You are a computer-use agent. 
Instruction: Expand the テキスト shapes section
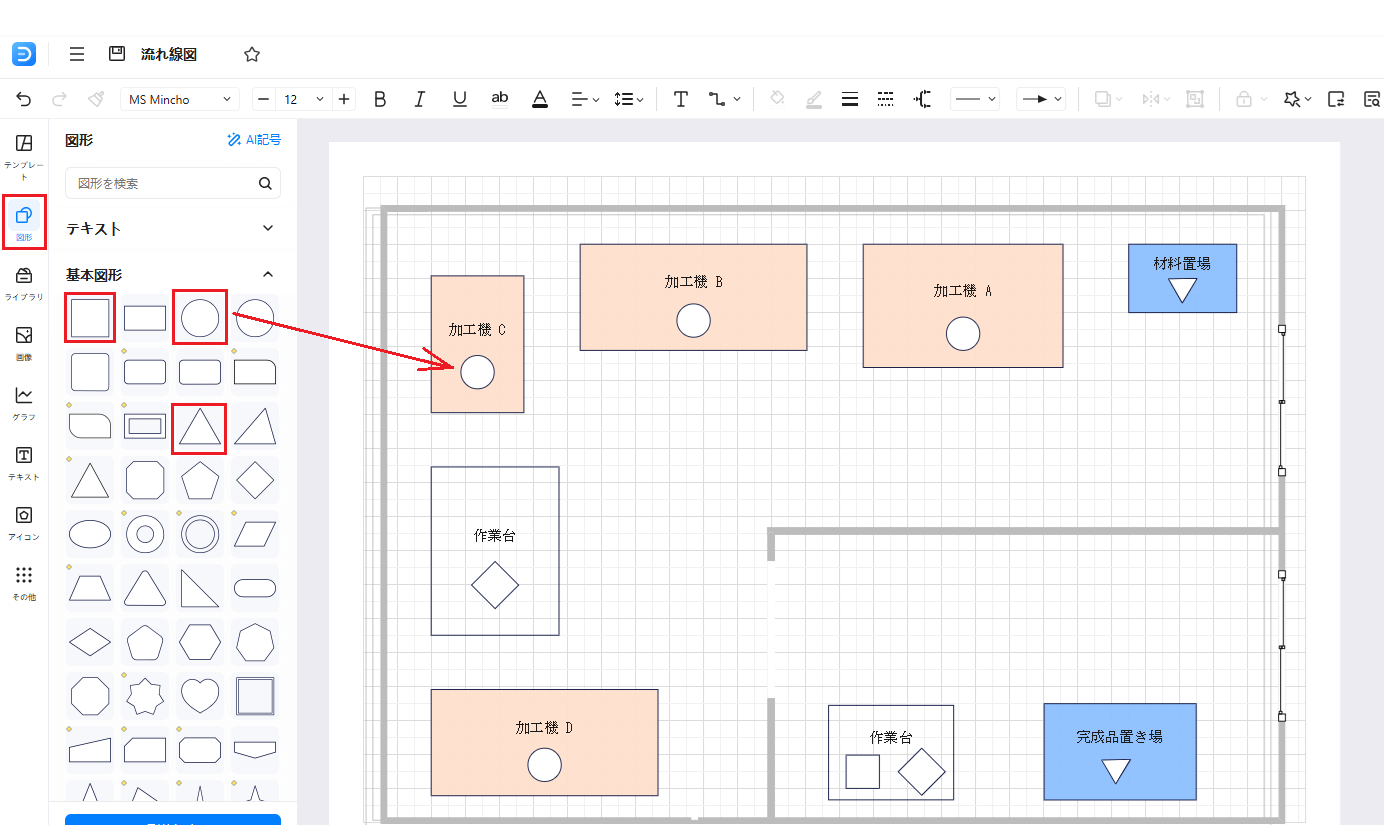coord(267,228)
